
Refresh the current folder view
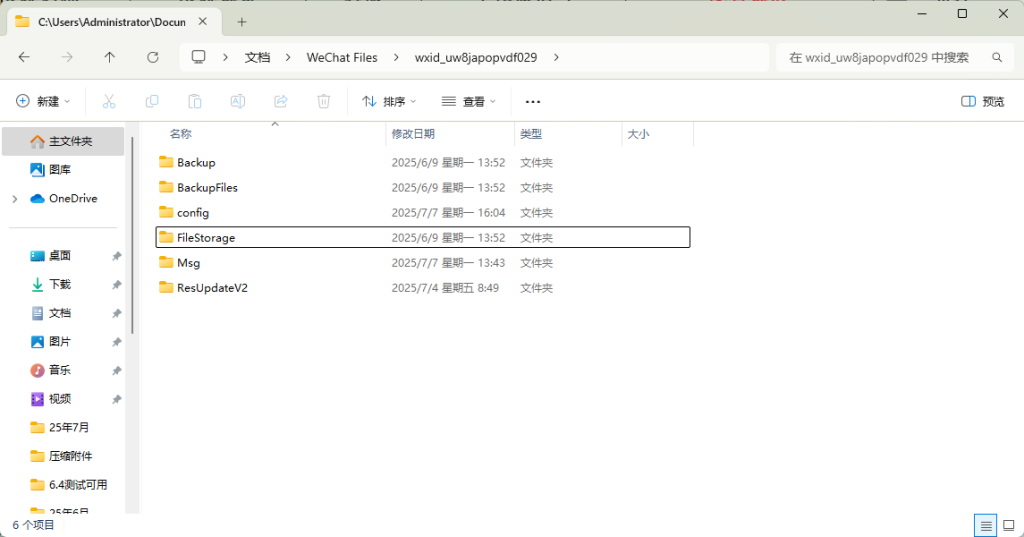pos(153,57)
